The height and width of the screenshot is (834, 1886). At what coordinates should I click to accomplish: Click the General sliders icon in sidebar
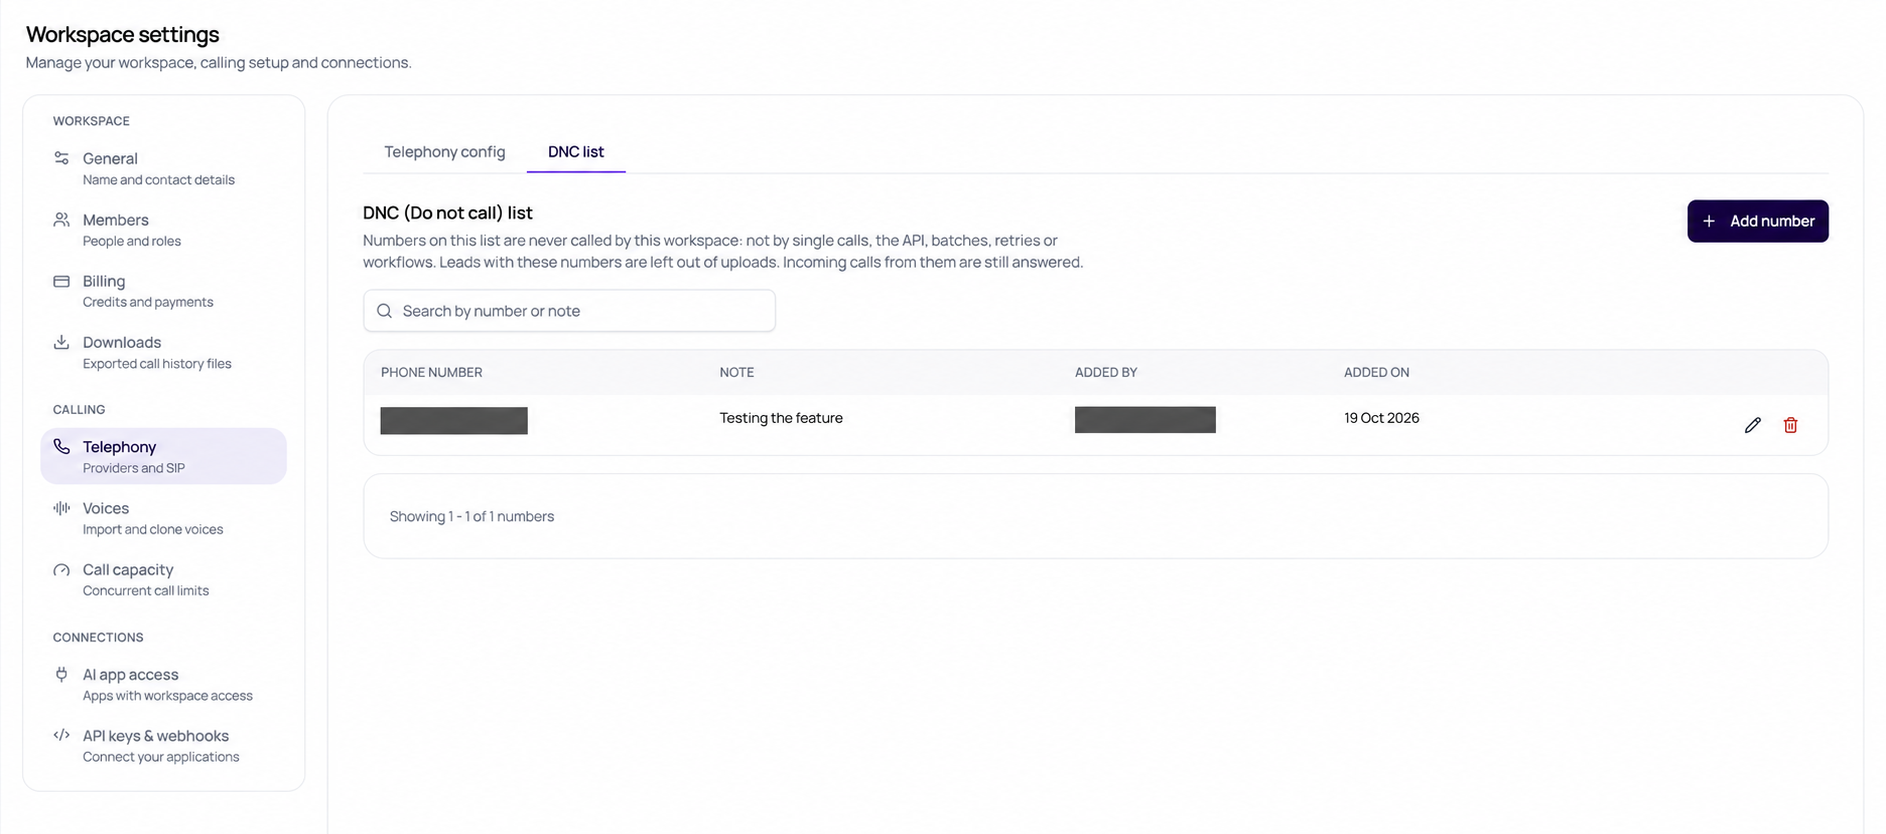[x=61, y=158]
